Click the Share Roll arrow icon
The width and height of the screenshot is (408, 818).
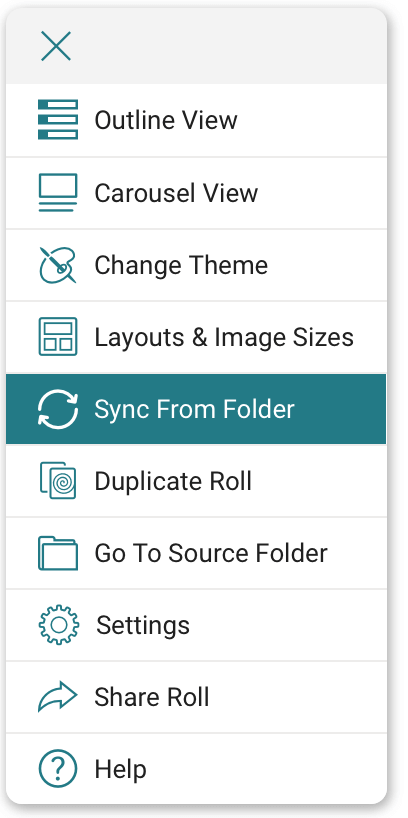[x=58, y=696]
